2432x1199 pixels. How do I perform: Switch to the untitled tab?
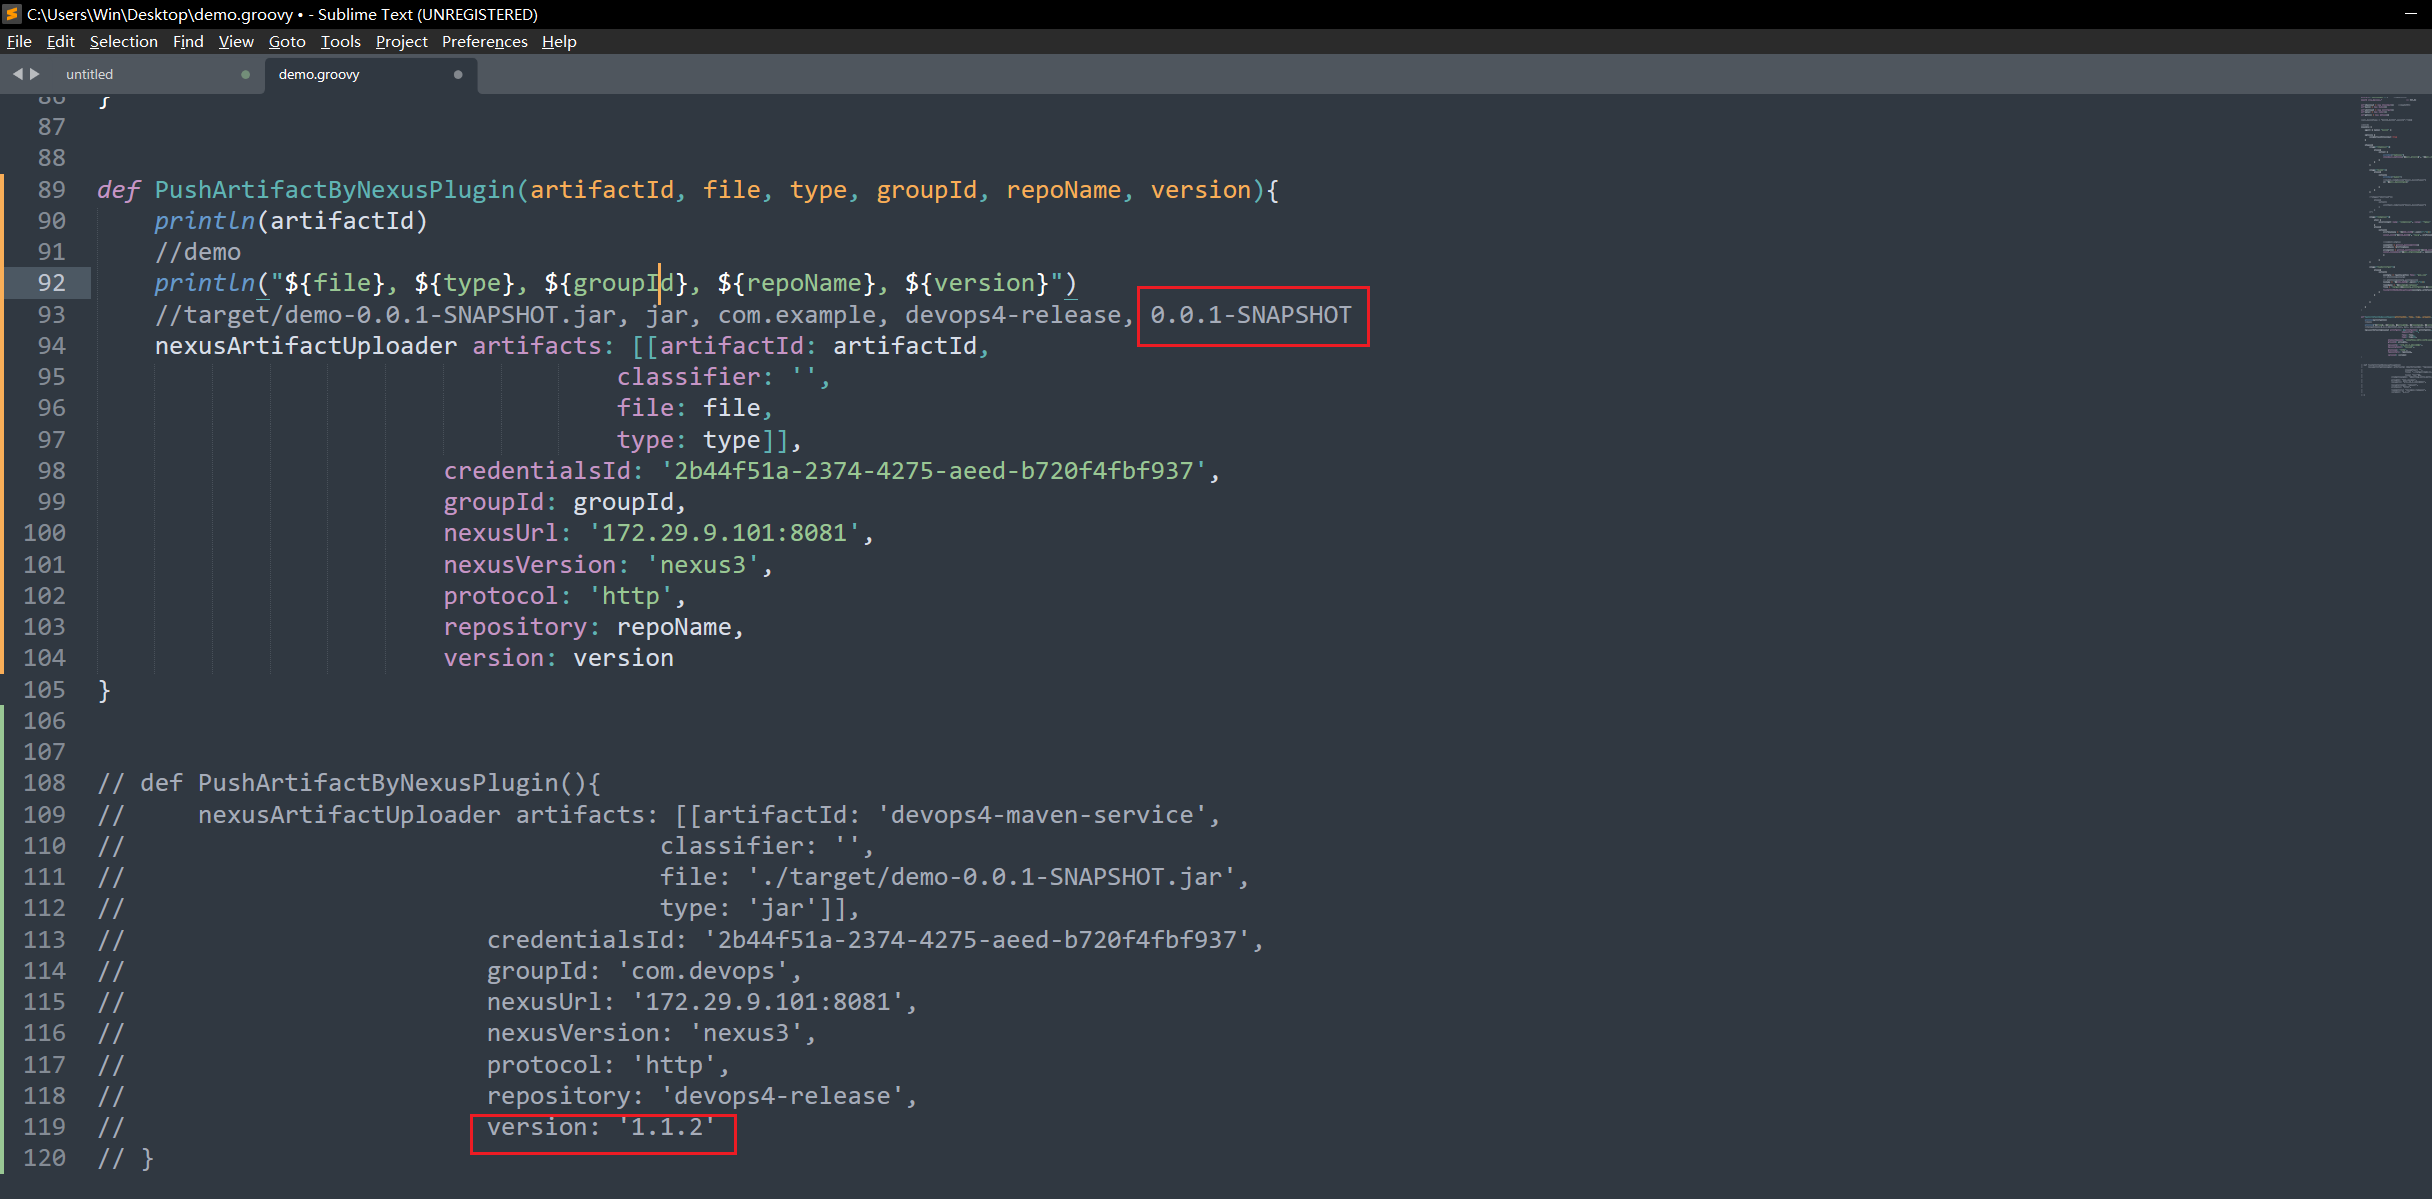(x=150, y=74)
